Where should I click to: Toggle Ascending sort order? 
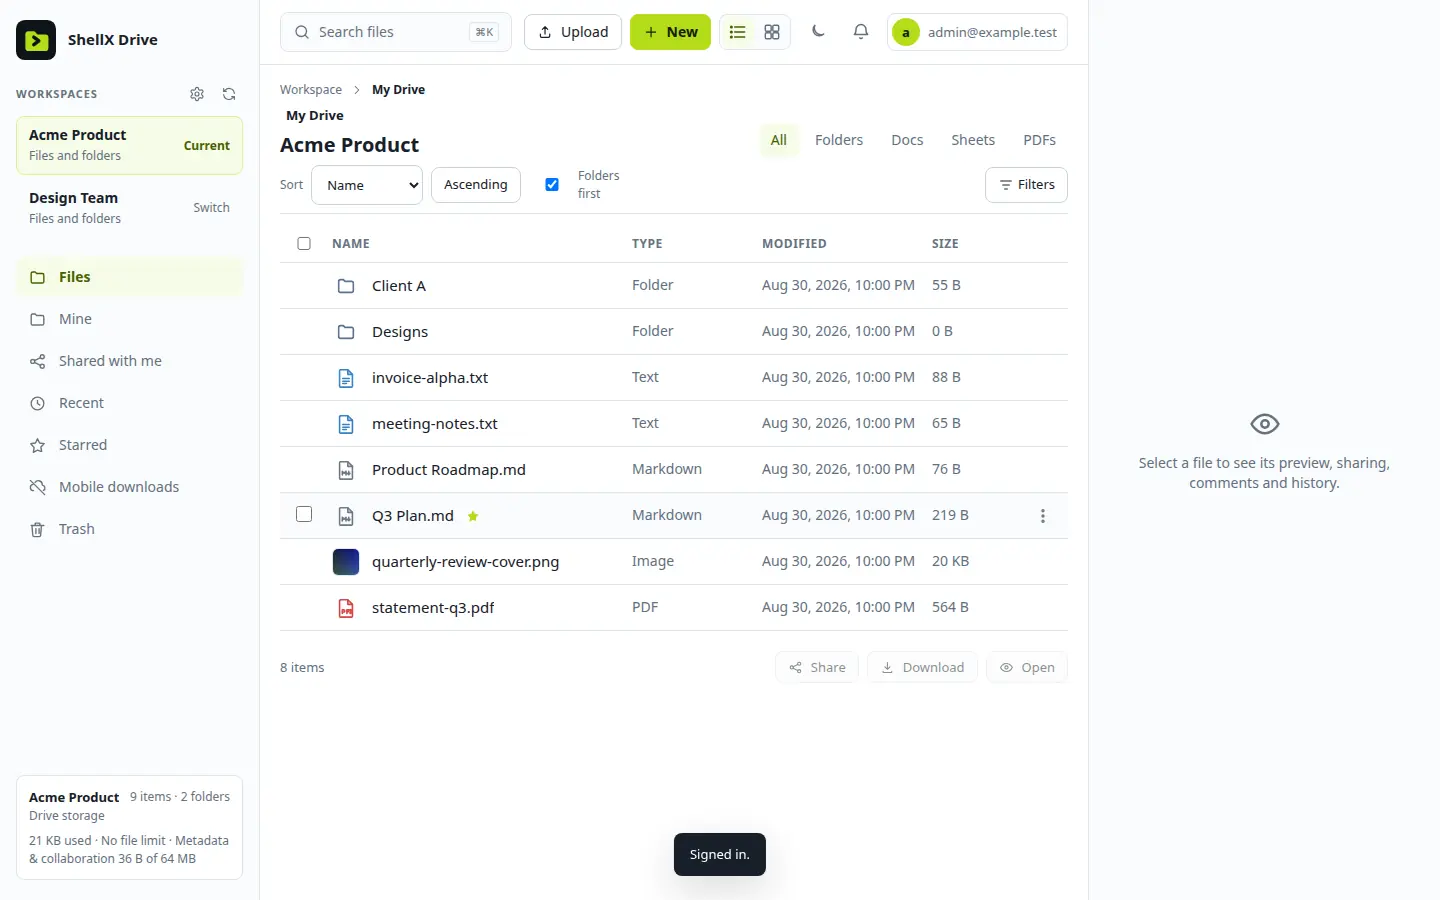coord(476,185)
